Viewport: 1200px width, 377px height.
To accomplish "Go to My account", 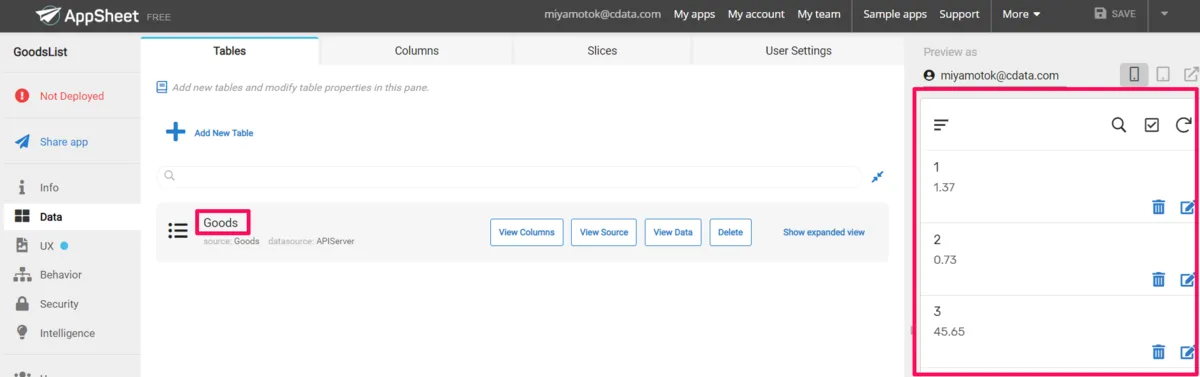I will pyautogui.click(x=756, y=14).
